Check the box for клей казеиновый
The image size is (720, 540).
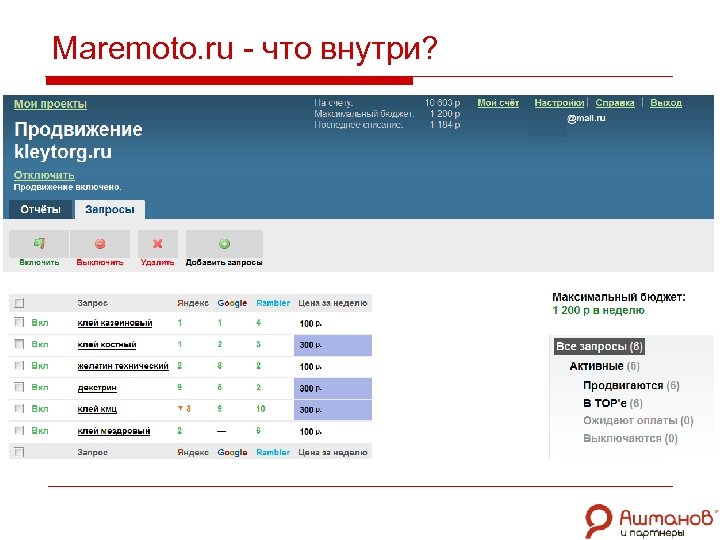point(19,322)
